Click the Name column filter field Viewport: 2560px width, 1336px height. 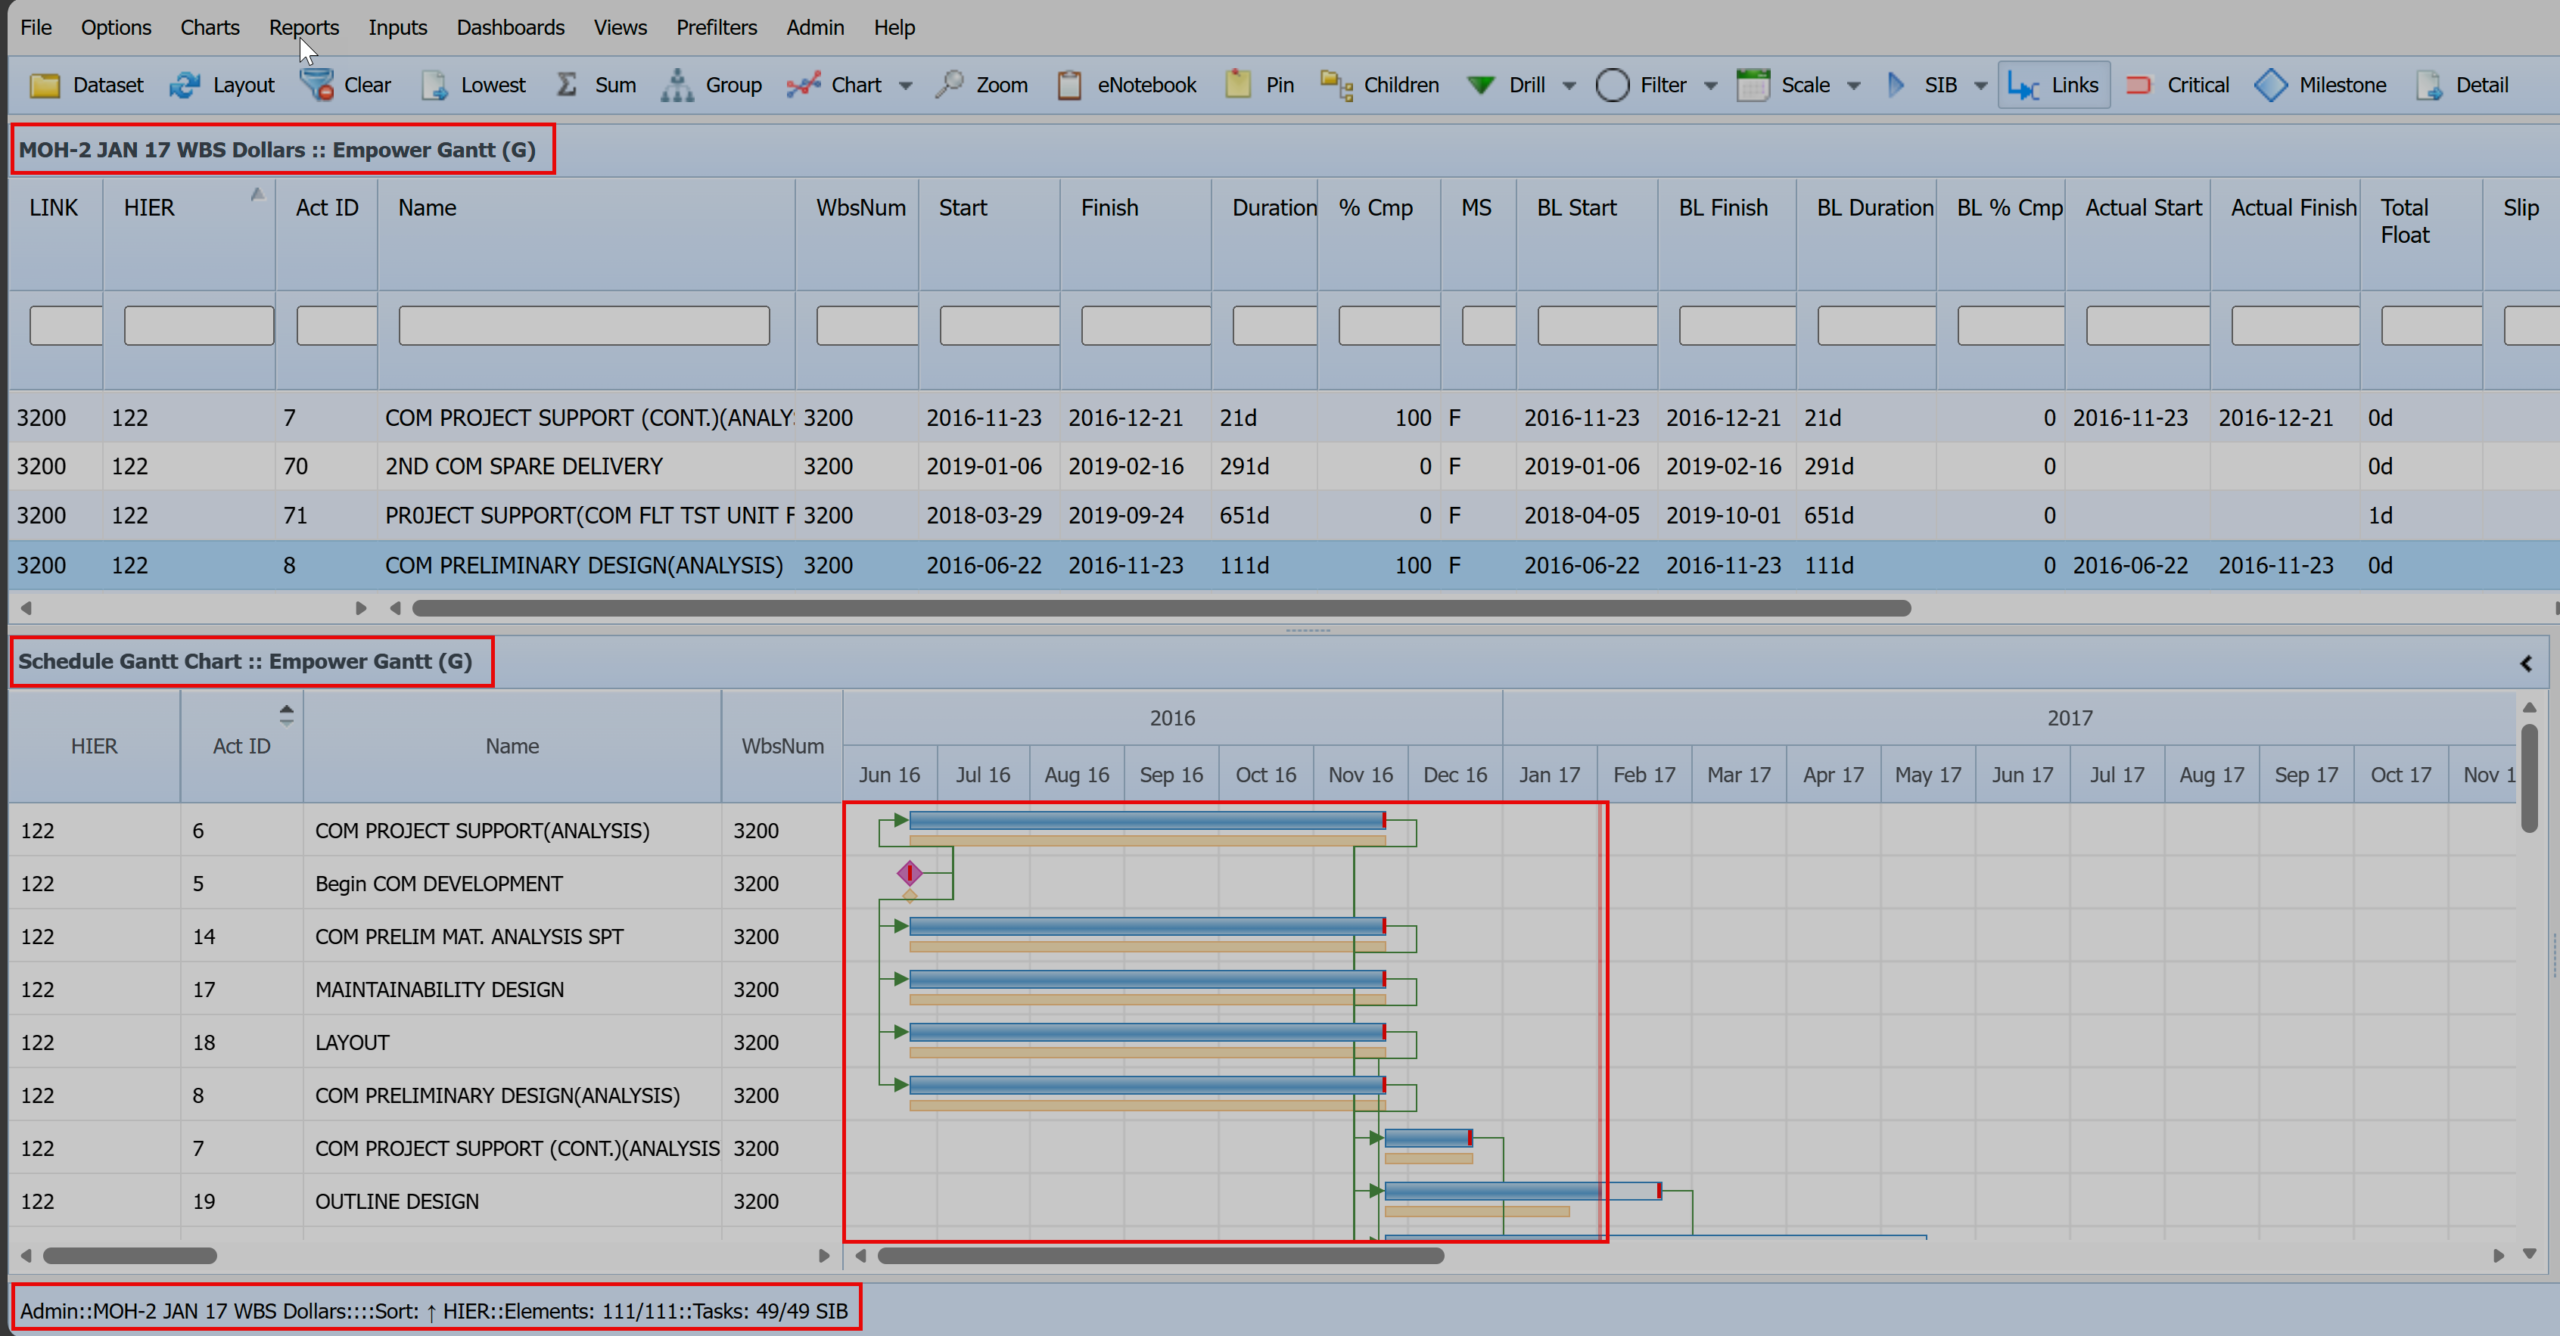pos(584,324)
